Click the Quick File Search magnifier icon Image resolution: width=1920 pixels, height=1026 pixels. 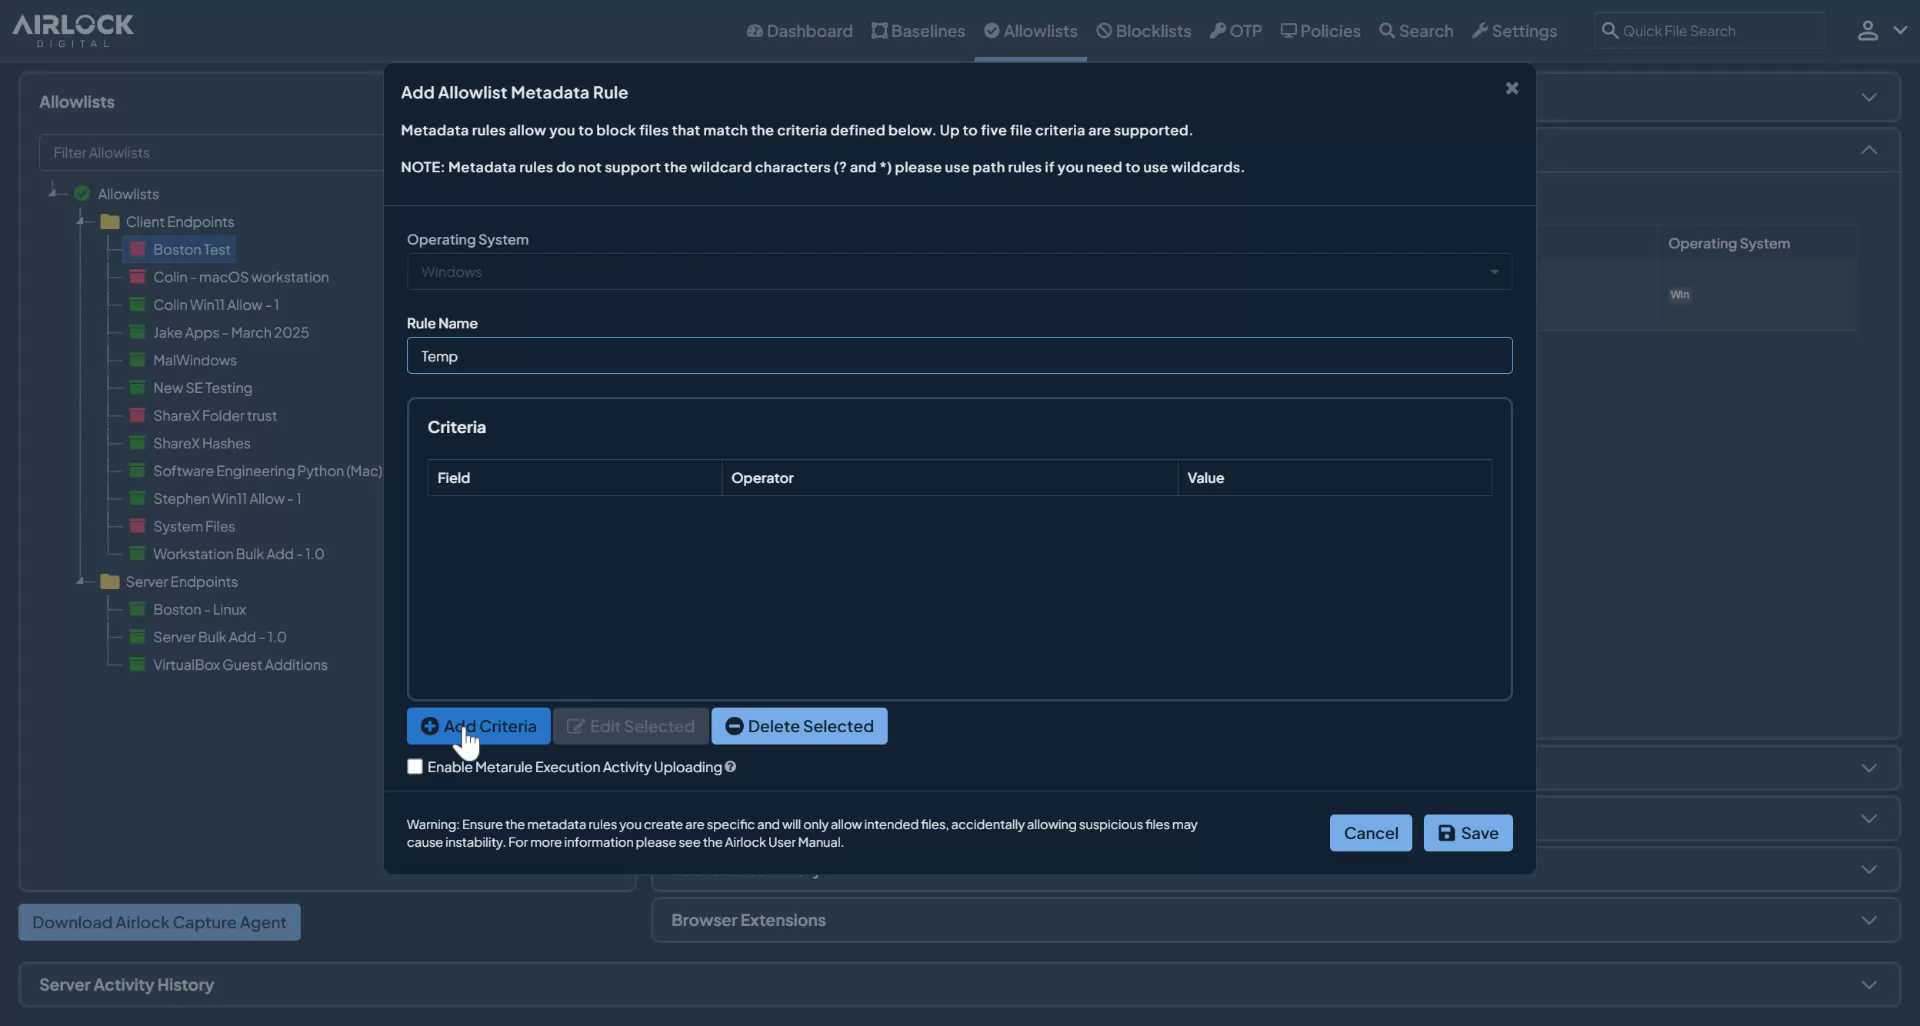click(x=1610, y=30)
